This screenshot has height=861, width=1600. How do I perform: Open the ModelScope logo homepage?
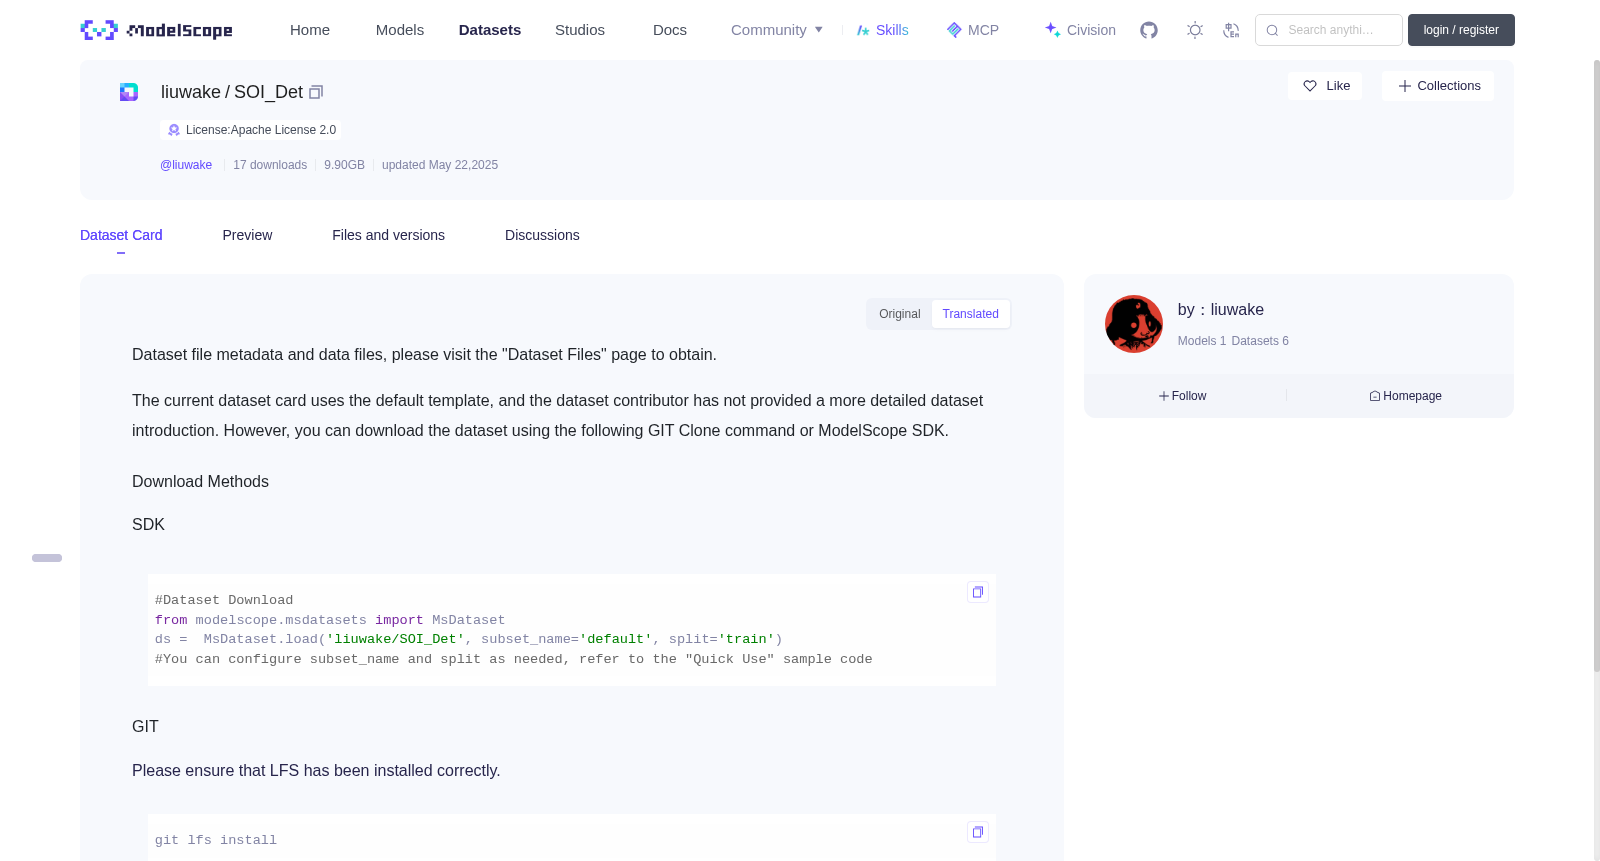tap(156, 30)
